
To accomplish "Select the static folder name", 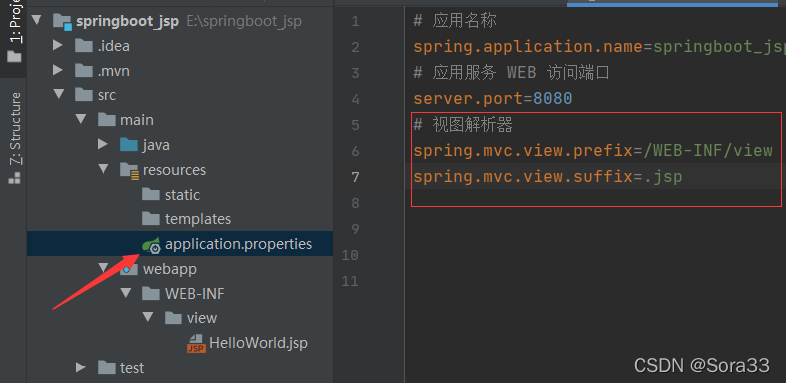I will tap(182, 195).
